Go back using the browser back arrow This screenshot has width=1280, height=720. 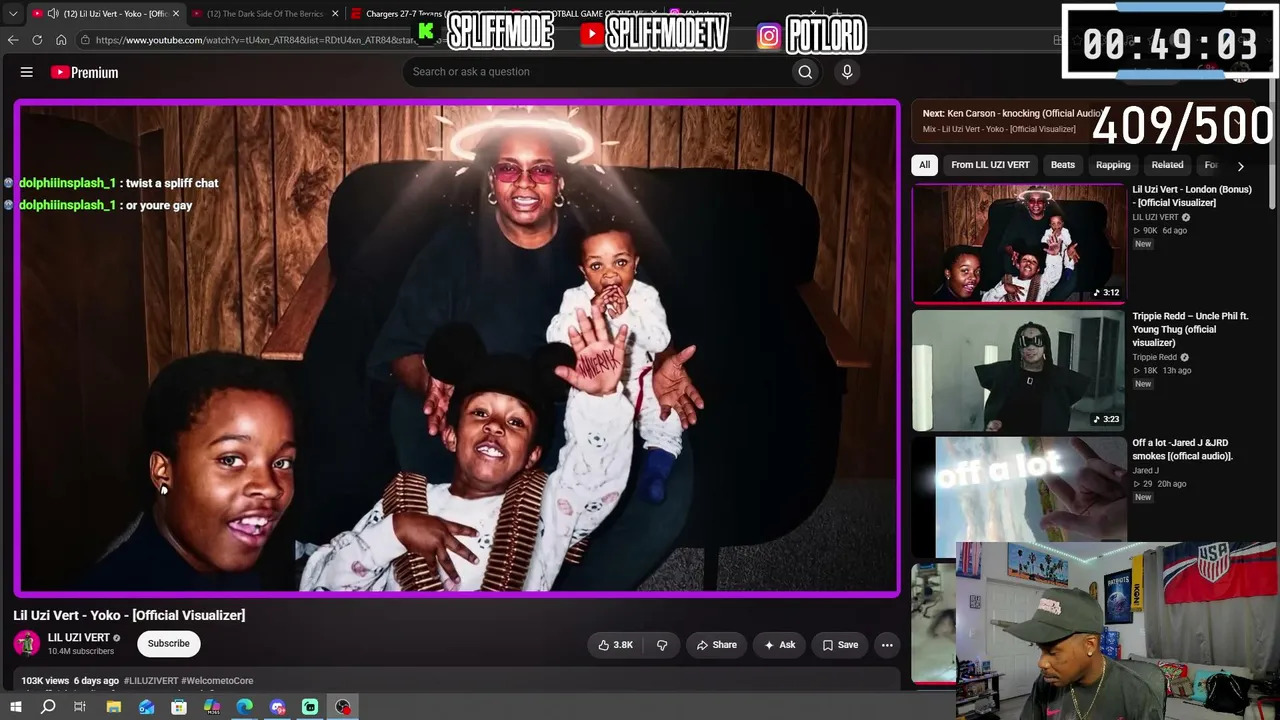(x=13, y=40)
